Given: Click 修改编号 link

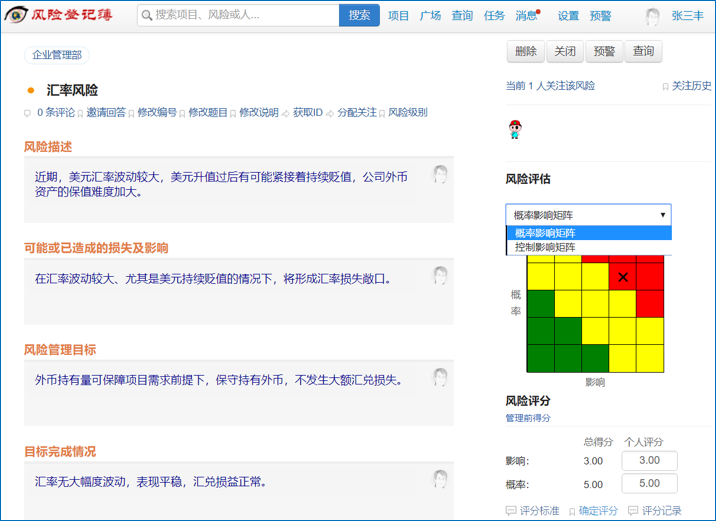Looking at the screenshot, I should (x=157, y=112).
